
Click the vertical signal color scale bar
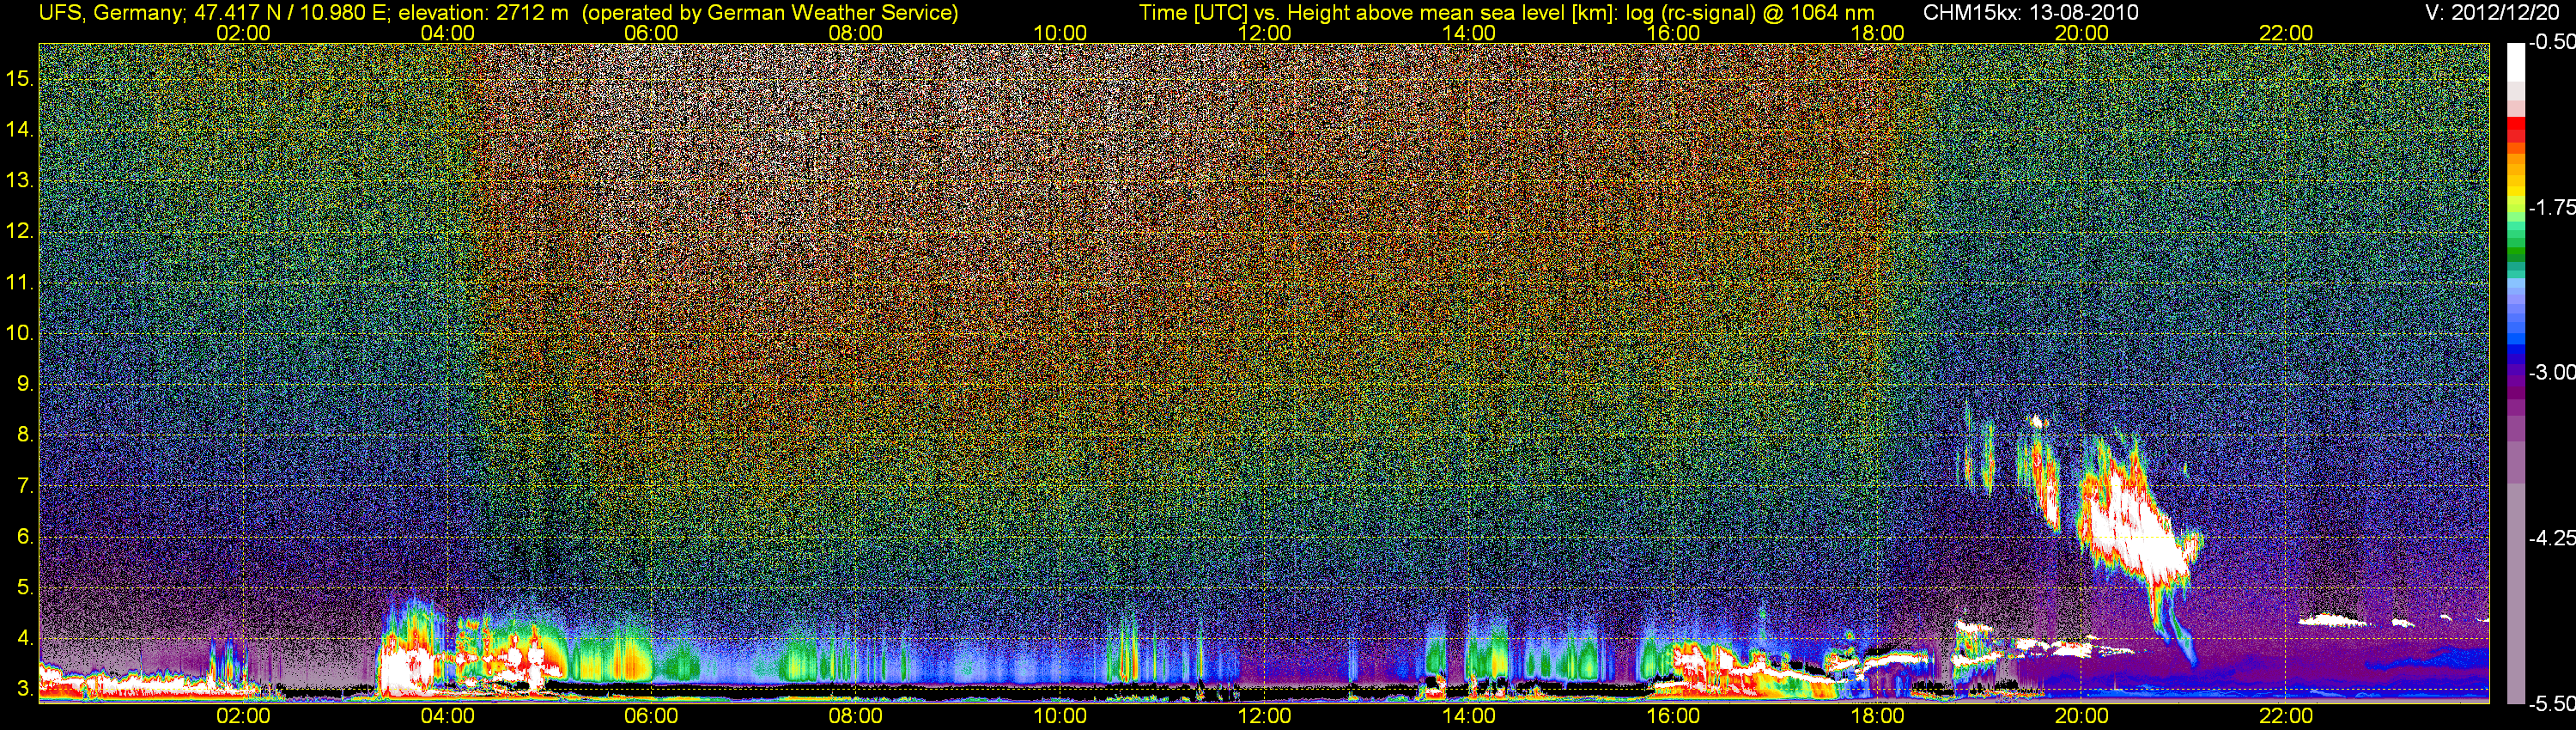tap(2515, 373)
